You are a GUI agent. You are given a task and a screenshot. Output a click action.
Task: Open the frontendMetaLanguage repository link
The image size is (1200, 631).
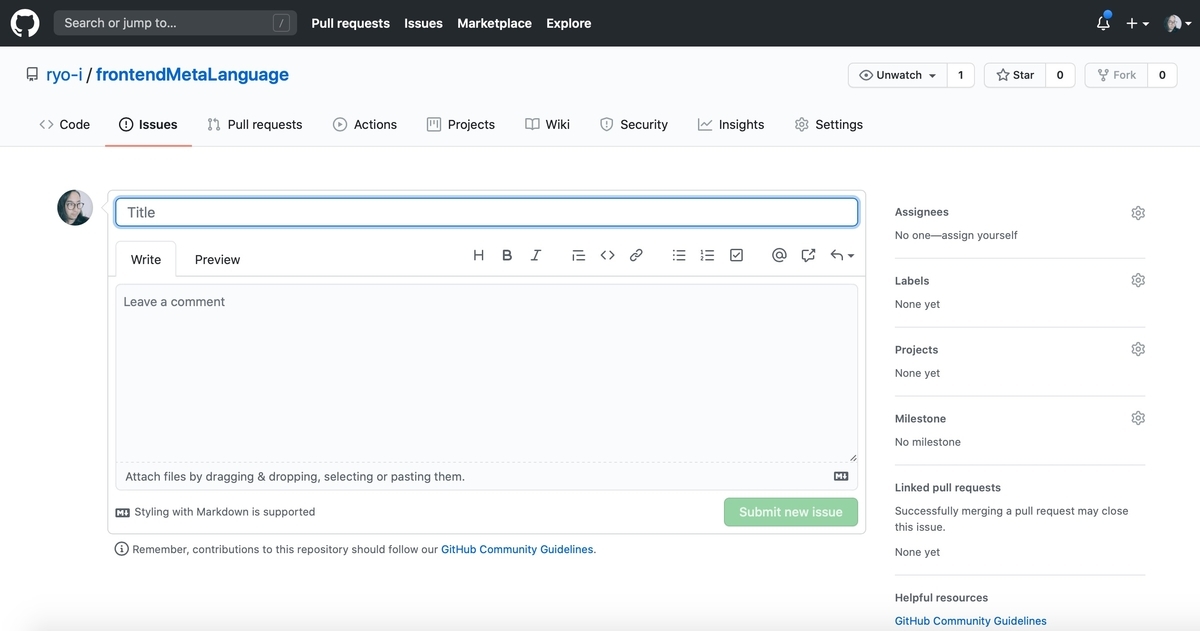click(192, 75)
